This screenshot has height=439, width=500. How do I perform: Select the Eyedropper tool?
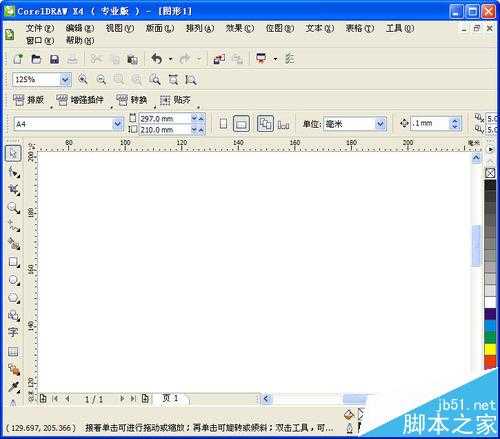(13, 387)
